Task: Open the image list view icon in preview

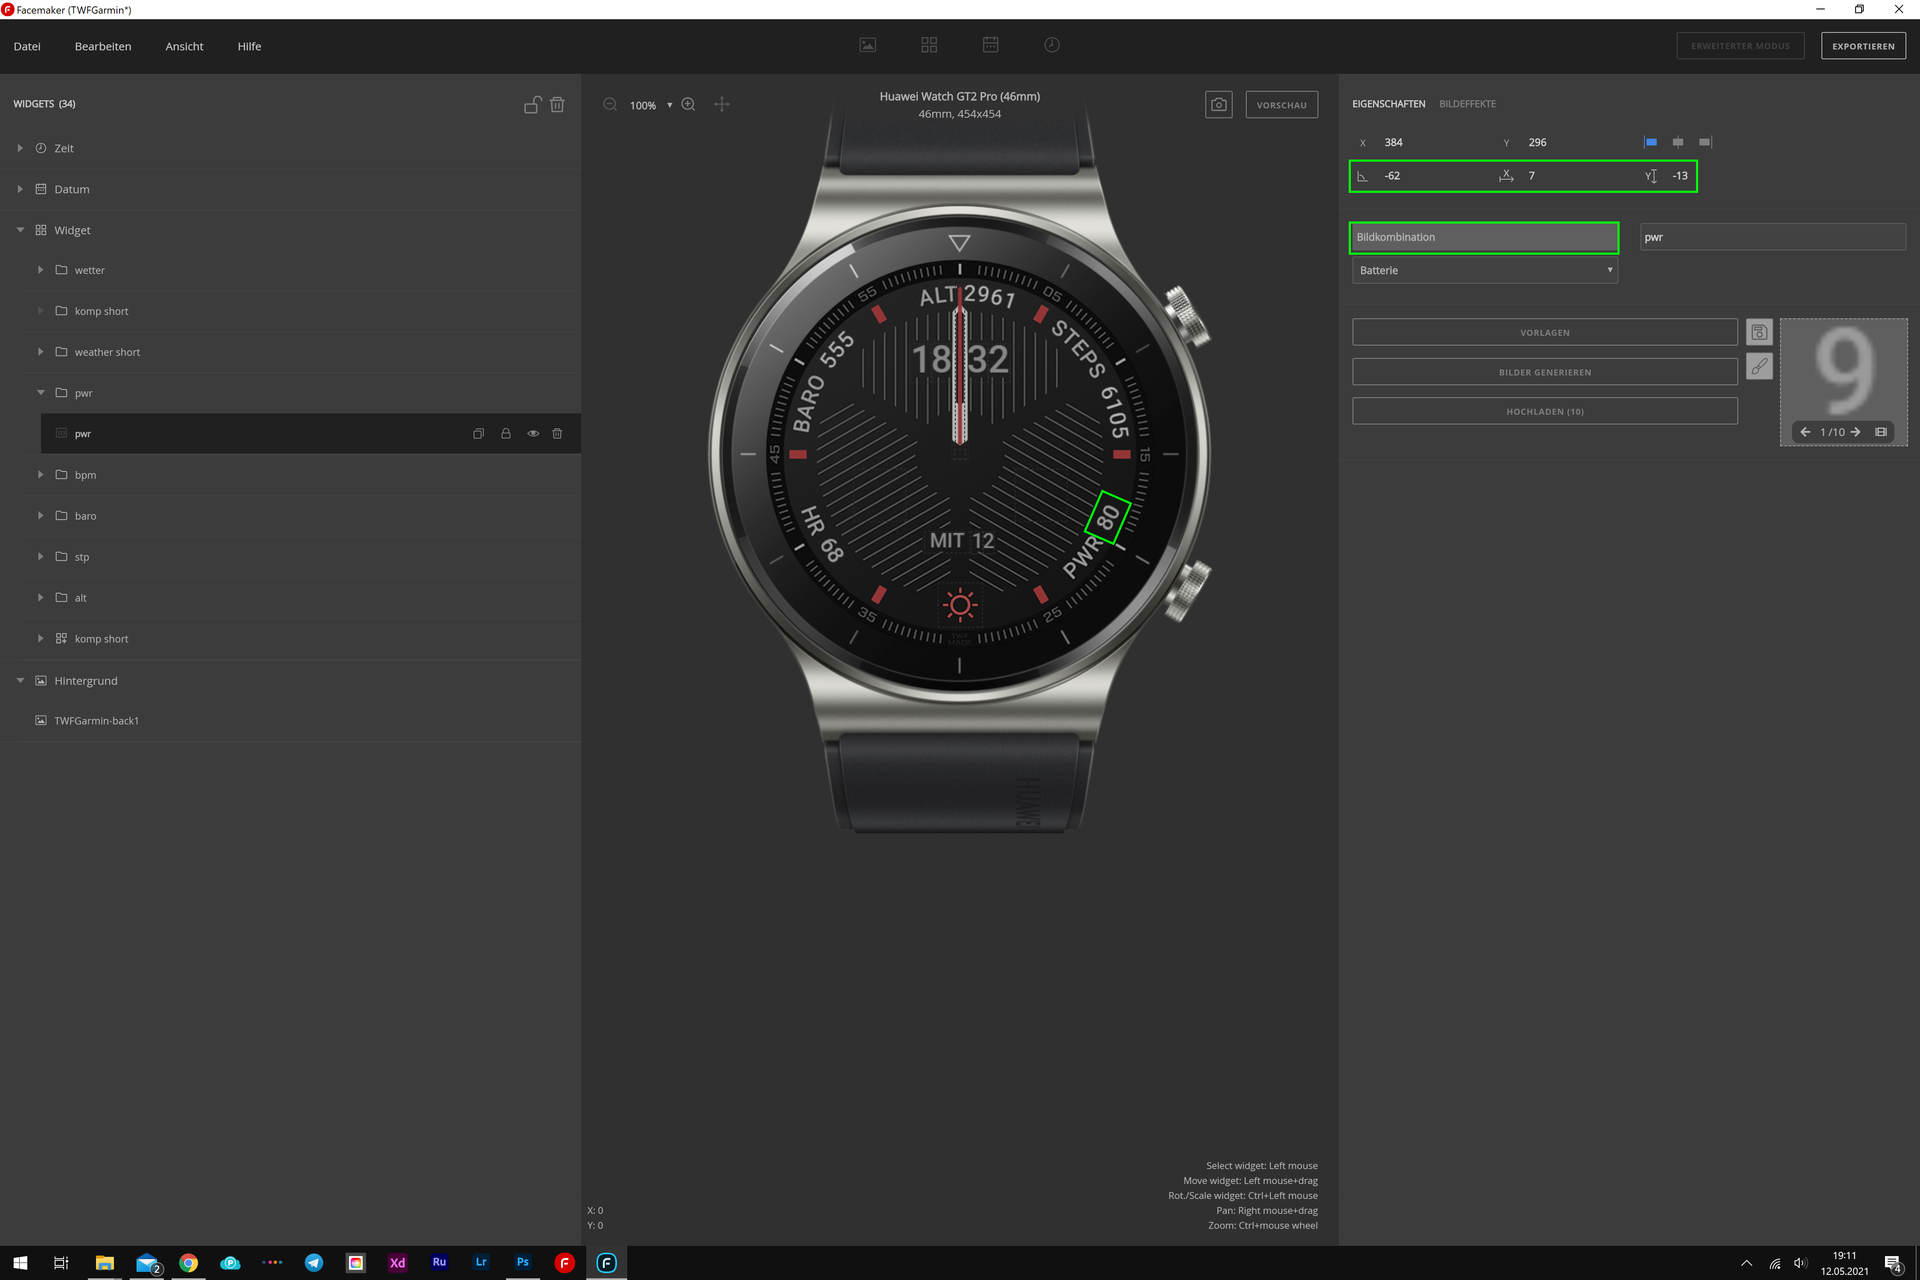Action: pos(1881,432)
